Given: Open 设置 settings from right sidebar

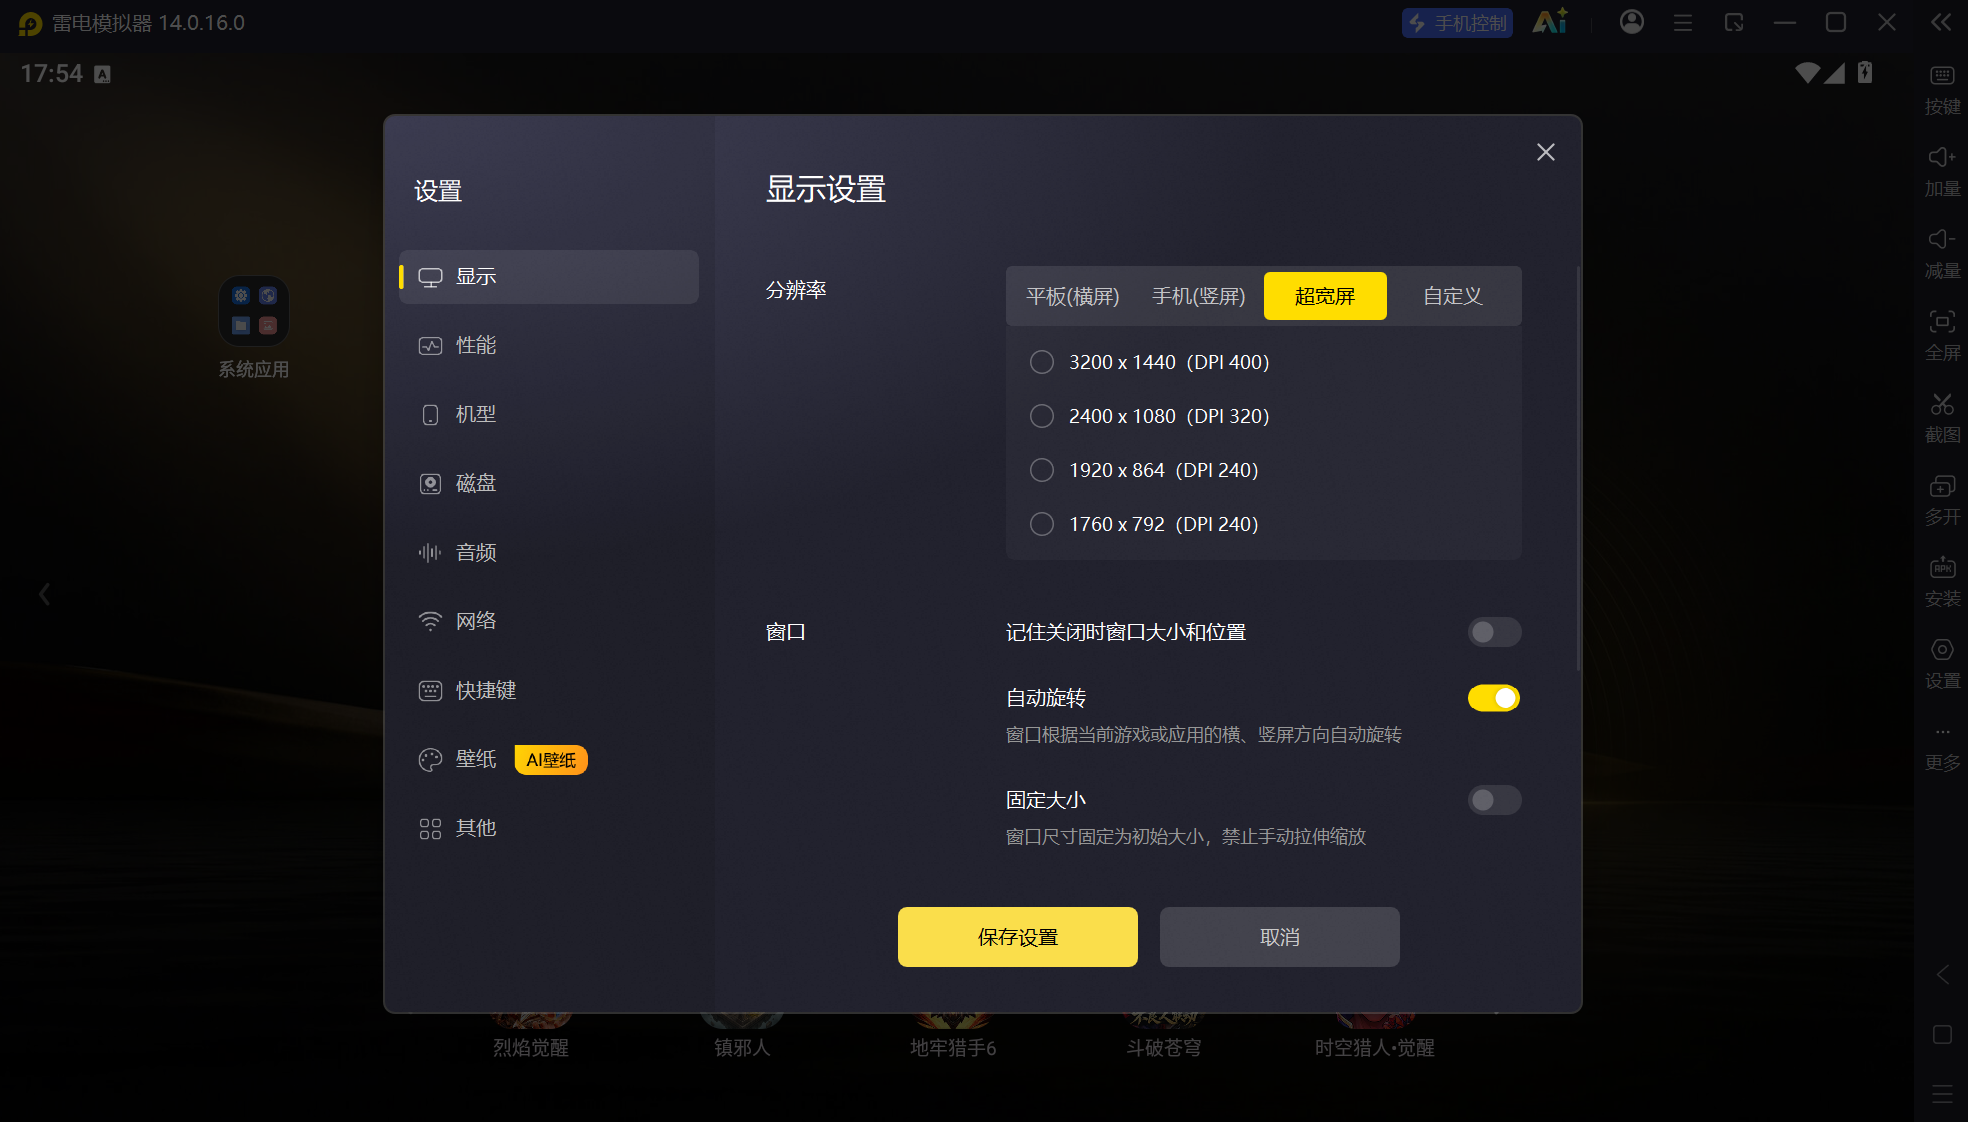Looking at the screenshot, I should click(x=1942, y=664).
